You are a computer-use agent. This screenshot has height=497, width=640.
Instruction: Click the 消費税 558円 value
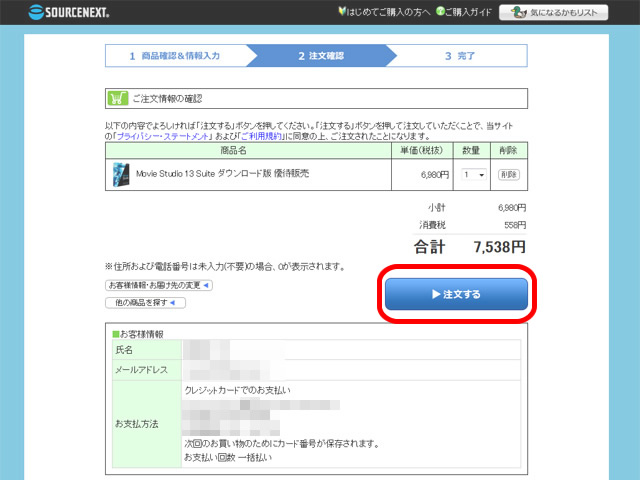(x=515, y=225)
